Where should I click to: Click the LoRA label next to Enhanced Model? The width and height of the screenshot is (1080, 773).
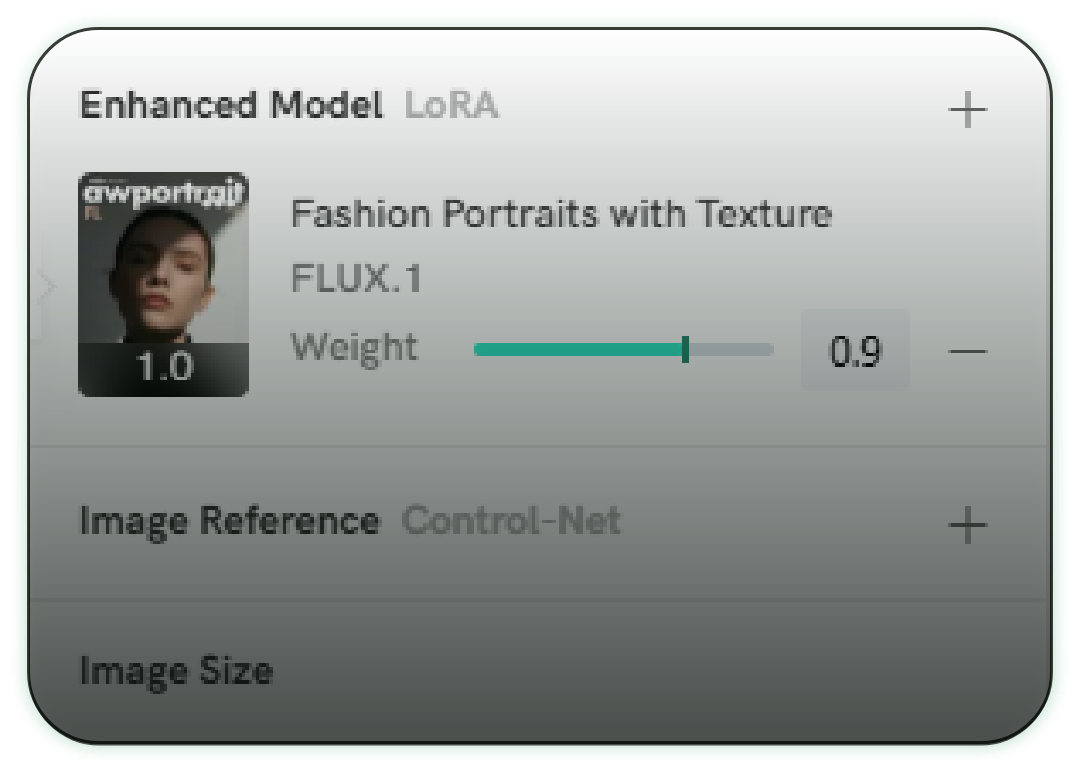(451, 105)
